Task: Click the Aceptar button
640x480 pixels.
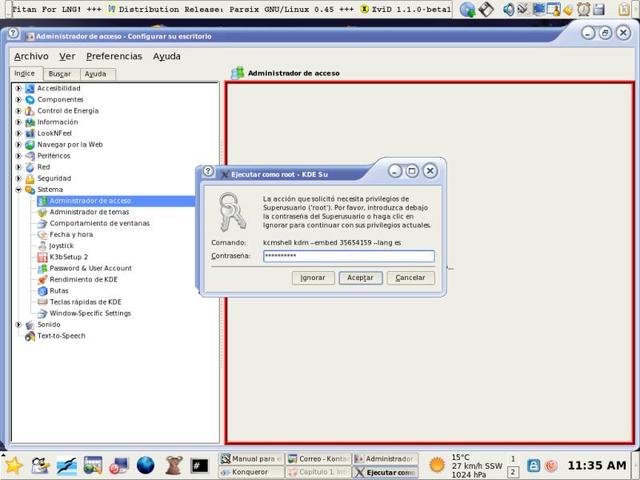Action: (x=360, y=278)
